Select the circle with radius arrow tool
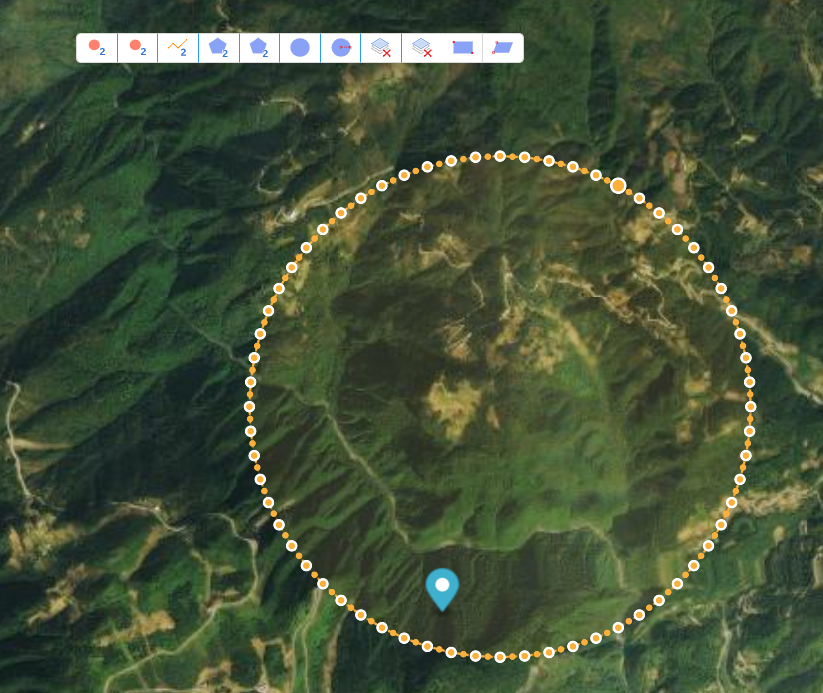This screenshot has width=823, height=693. pos(341,48)
